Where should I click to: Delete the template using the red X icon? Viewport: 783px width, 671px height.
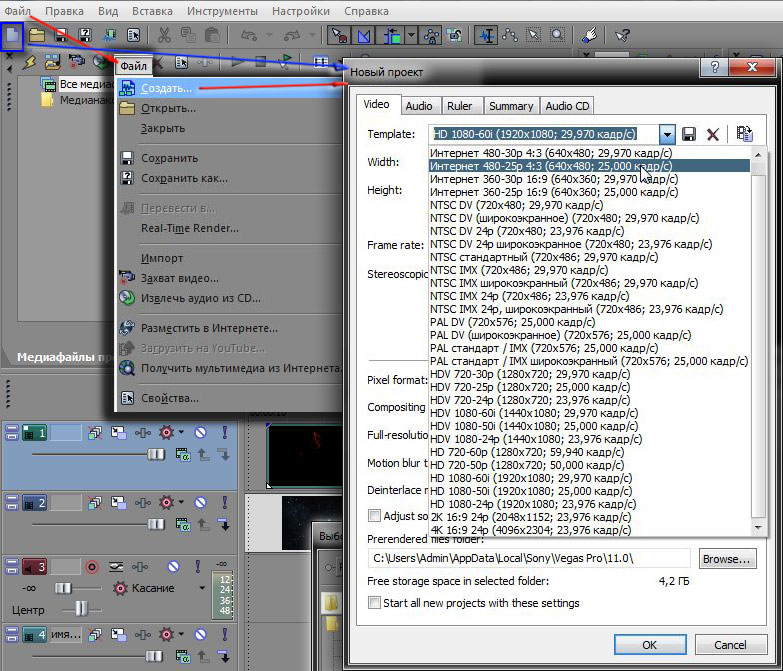tap(713, 134)
